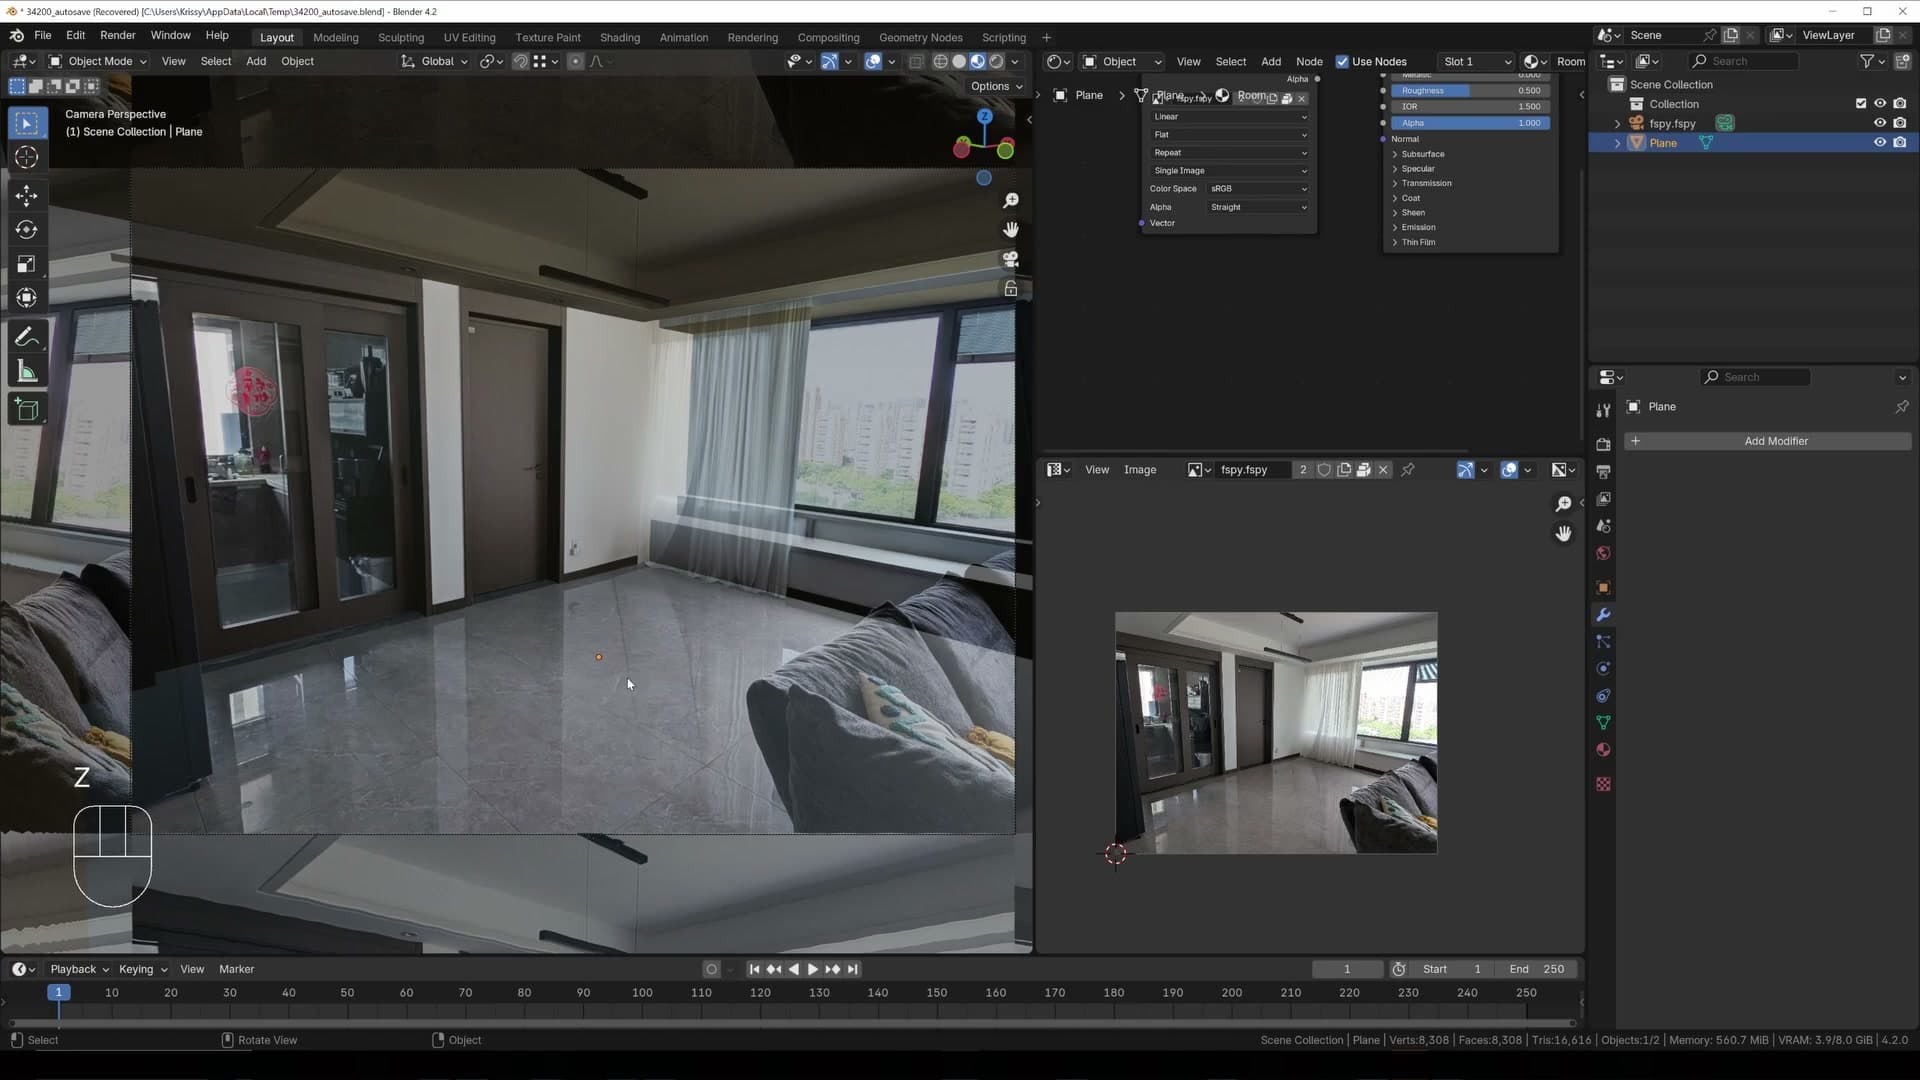Click the Add Modifier button
This screenshot has width=1920, height=1080.
(1767, 441)
